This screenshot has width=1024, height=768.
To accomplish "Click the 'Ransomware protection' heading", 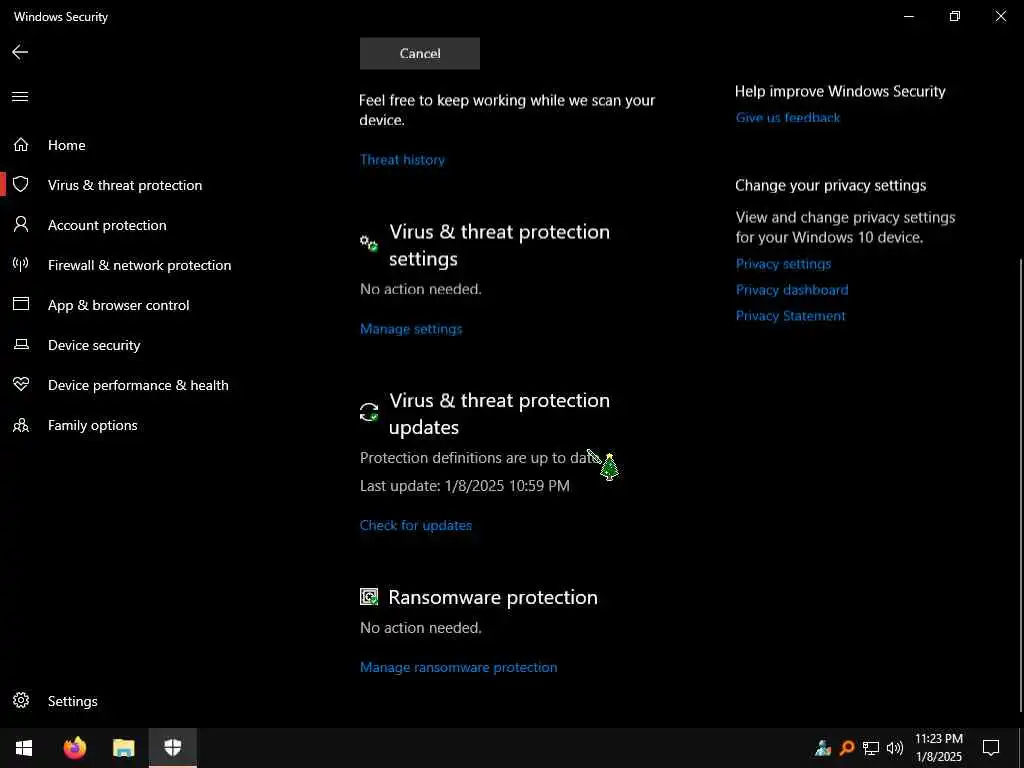I will pos(493,597).
